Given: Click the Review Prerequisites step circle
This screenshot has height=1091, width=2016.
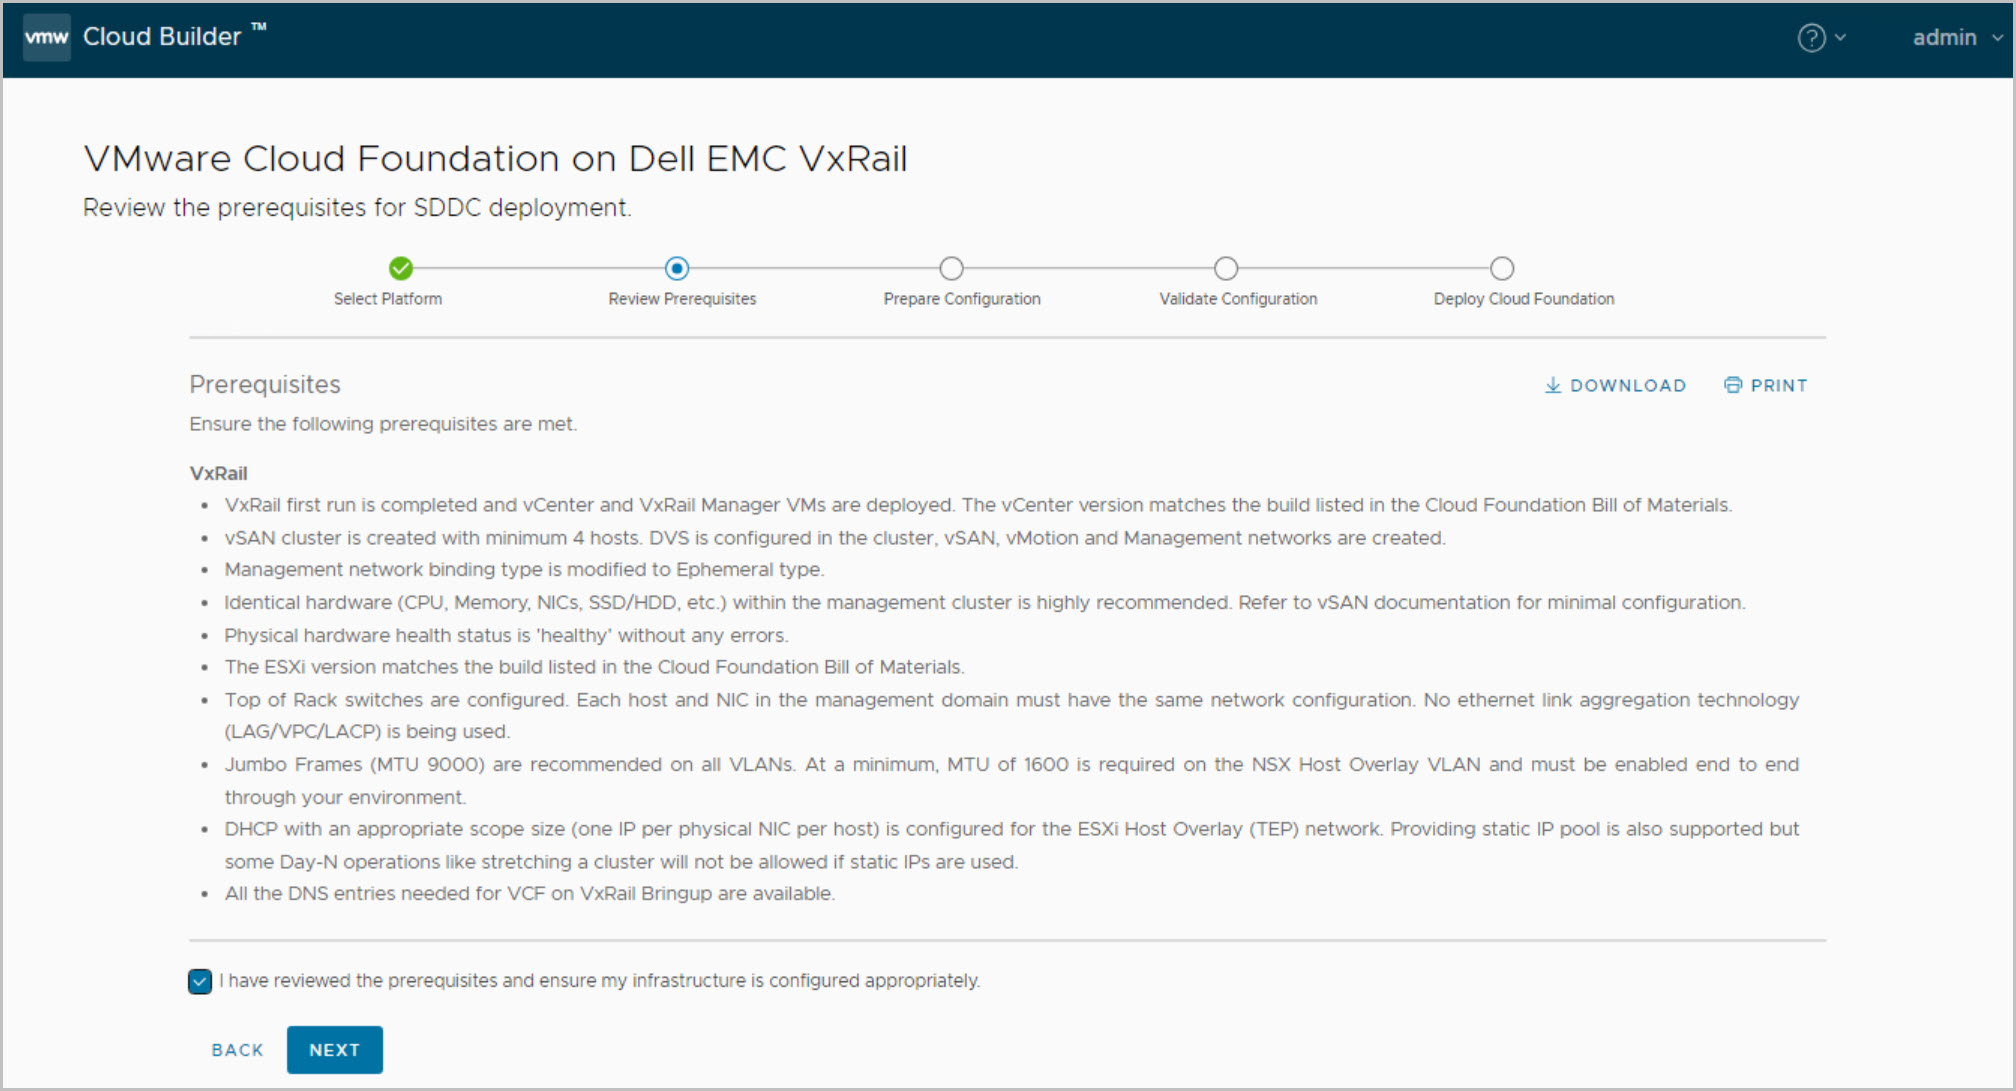Looking at the screenshot, I should coord(677,268).
